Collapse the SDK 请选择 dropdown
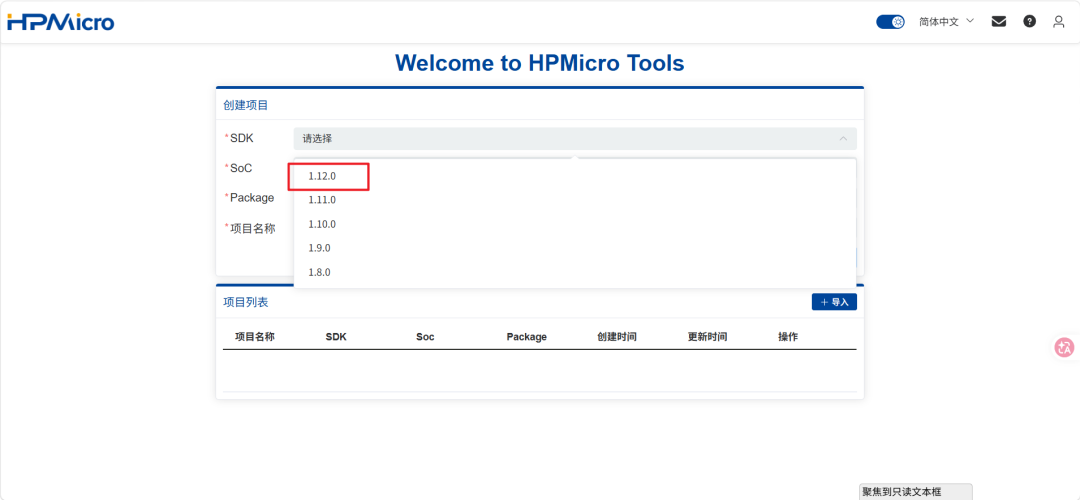 tap(575, 138)
